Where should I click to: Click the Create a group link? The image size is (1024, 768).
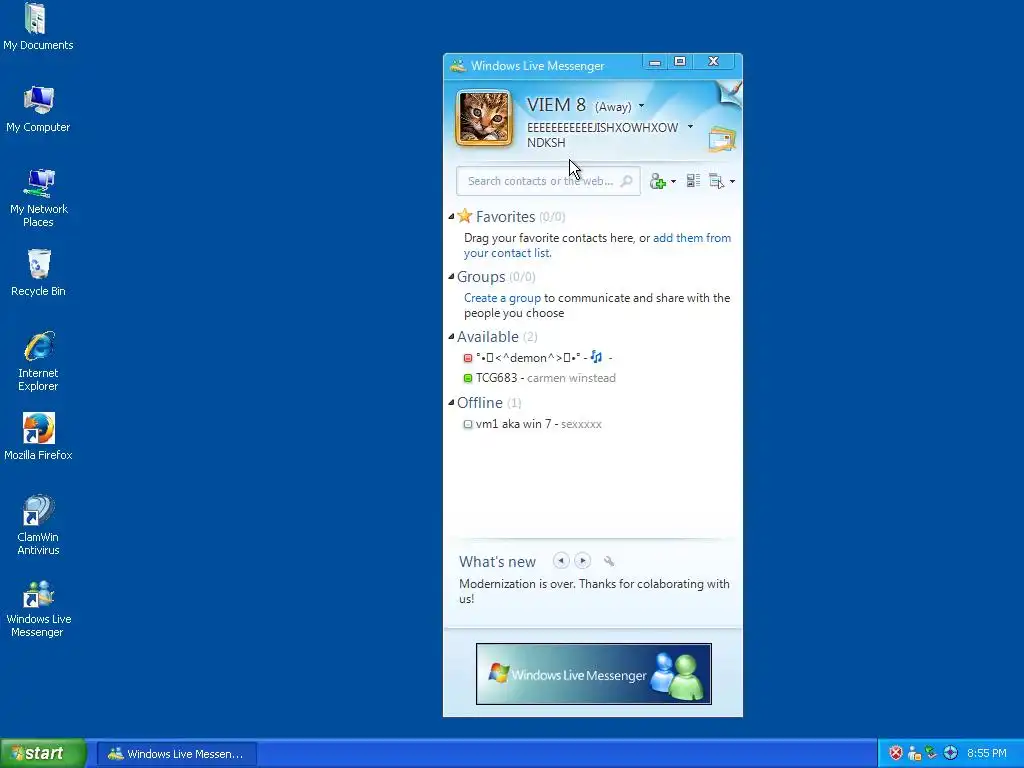(x=502, y=298)
